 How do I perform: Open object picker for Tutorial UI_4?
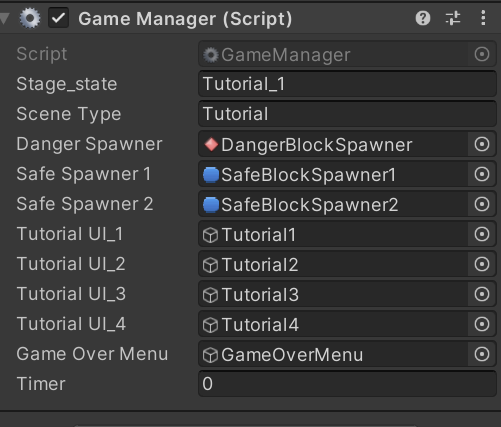pyautogui.click(x=482, y=324)
